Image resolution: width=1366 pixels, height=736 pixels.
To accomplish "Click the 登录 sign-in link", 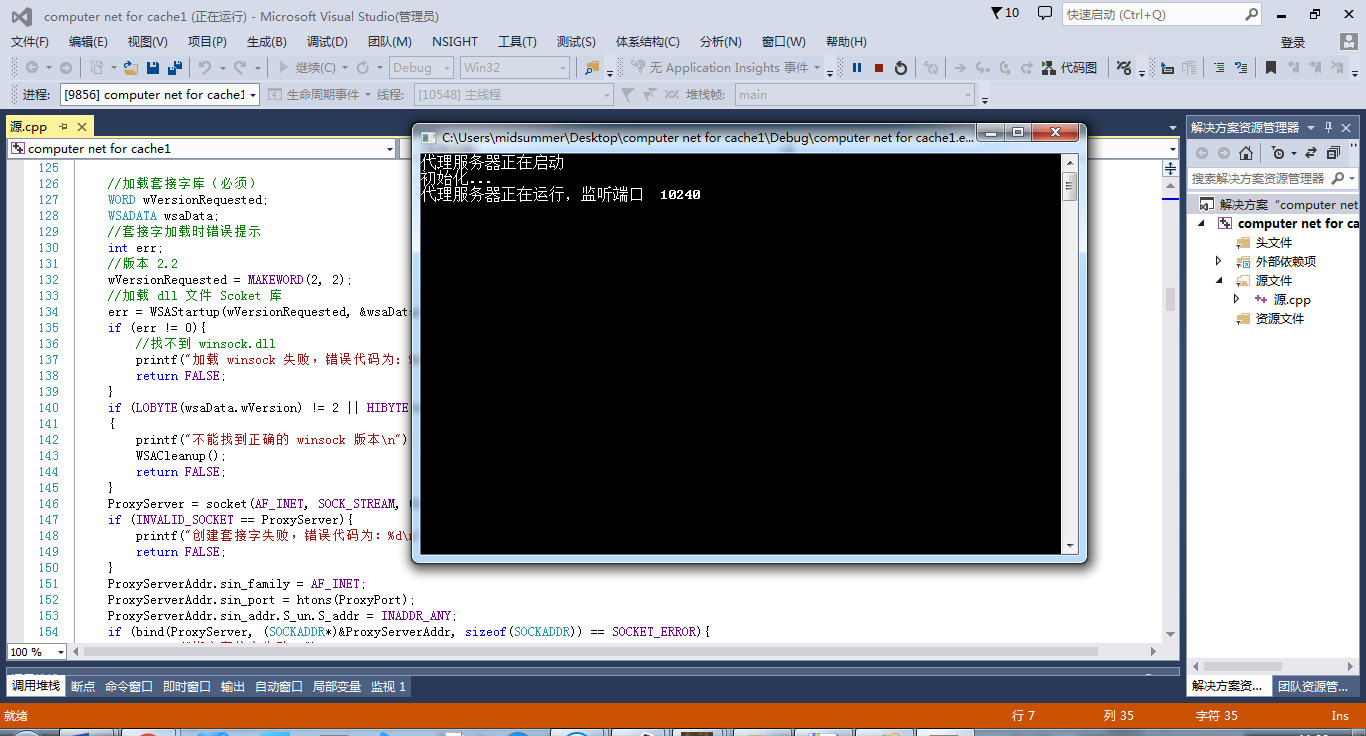I will 1293,42.
